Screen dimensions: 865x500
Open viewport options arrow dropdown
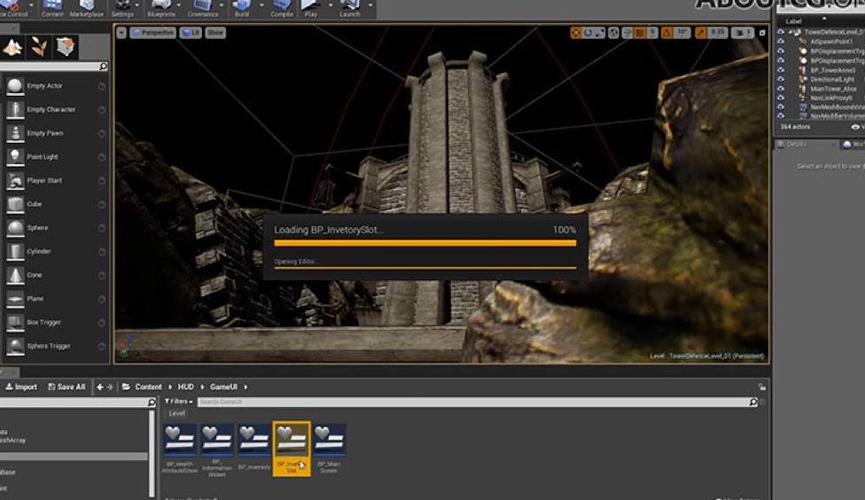coord(121,33)
